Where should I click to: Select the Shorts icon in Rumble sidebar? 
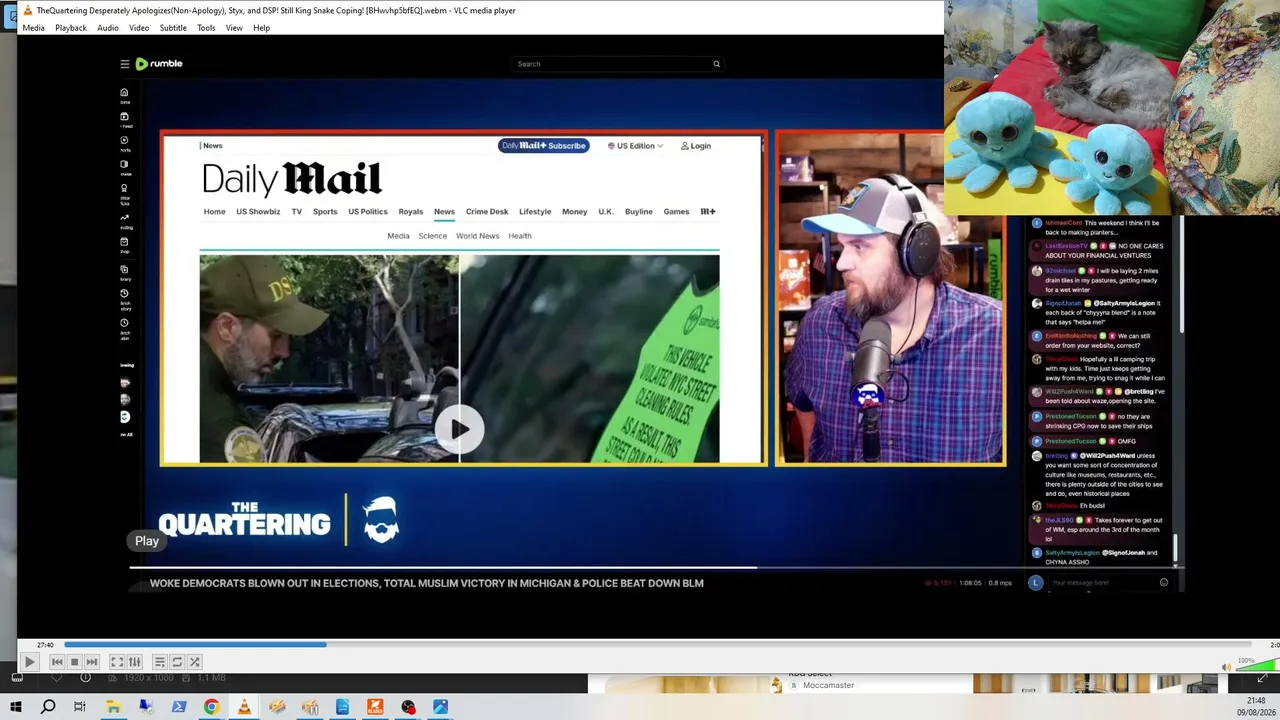coord(125,141)
